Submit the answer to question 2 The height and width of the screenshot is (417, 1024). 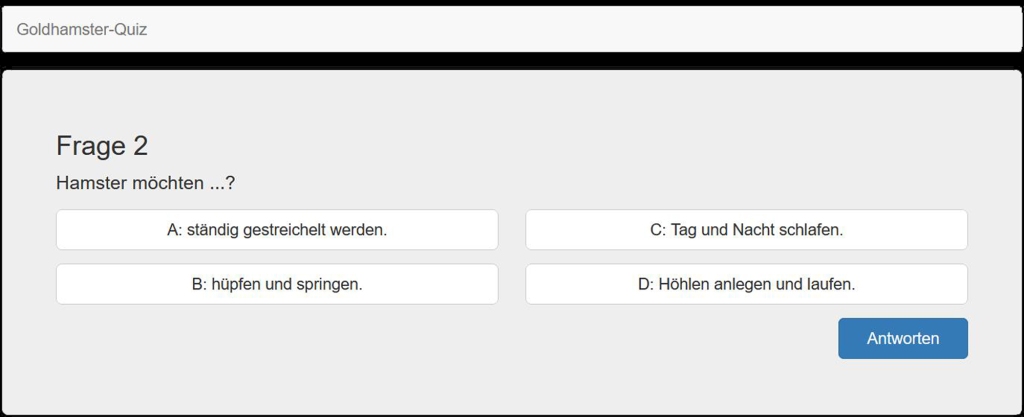pyautogui.click(x=902, y=338)
